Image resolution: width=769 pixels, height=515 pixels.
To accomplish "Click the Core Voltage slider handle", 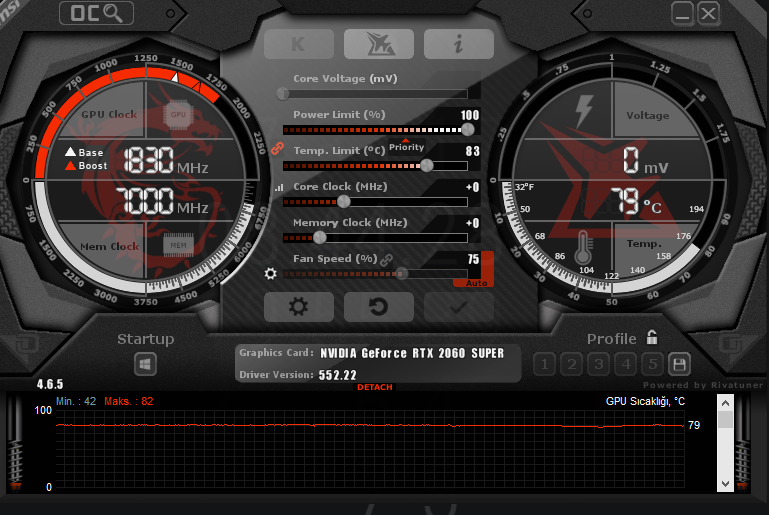I will coord(282,93).
